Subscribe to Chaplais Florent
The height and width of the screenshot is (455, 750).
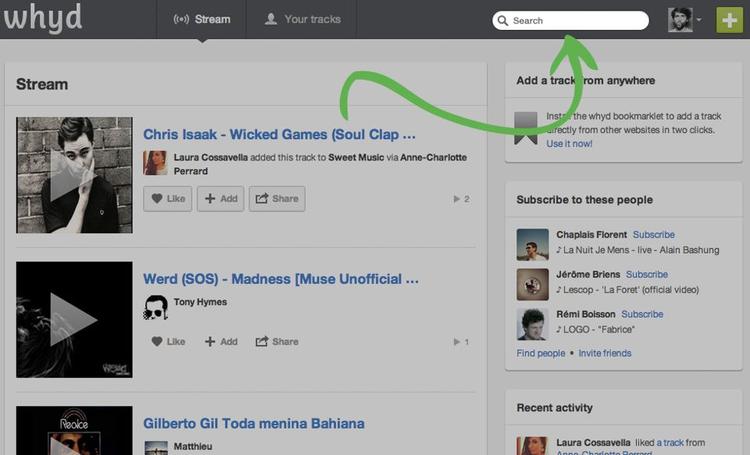tap(653, 235)
